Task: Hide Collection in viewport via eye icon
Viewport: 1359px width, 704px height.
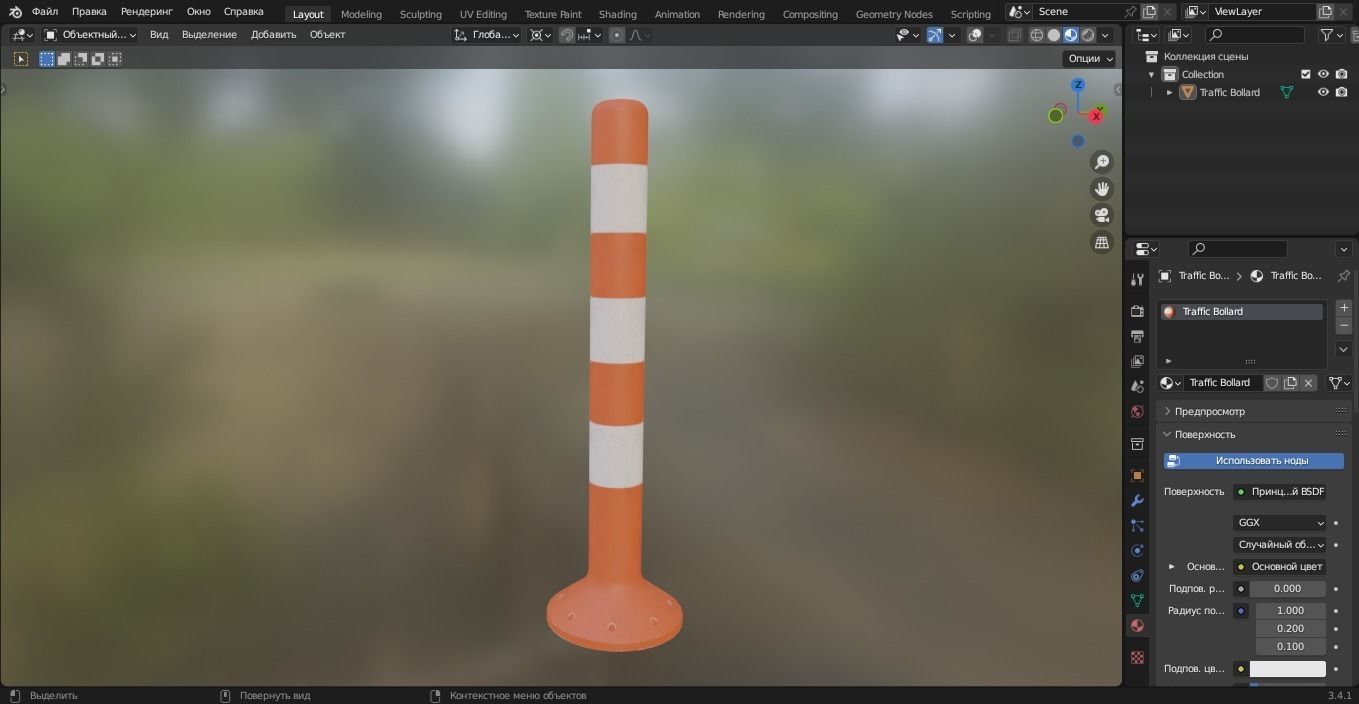Action: [1323, 74]
